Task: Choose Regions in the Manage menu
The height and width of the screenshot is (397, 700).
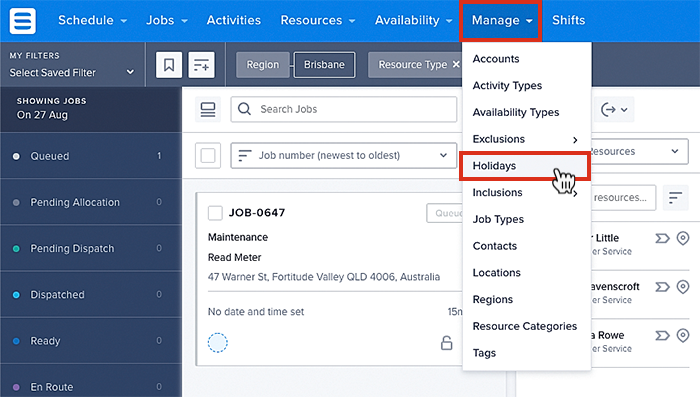Action: [x=493, y=300]
